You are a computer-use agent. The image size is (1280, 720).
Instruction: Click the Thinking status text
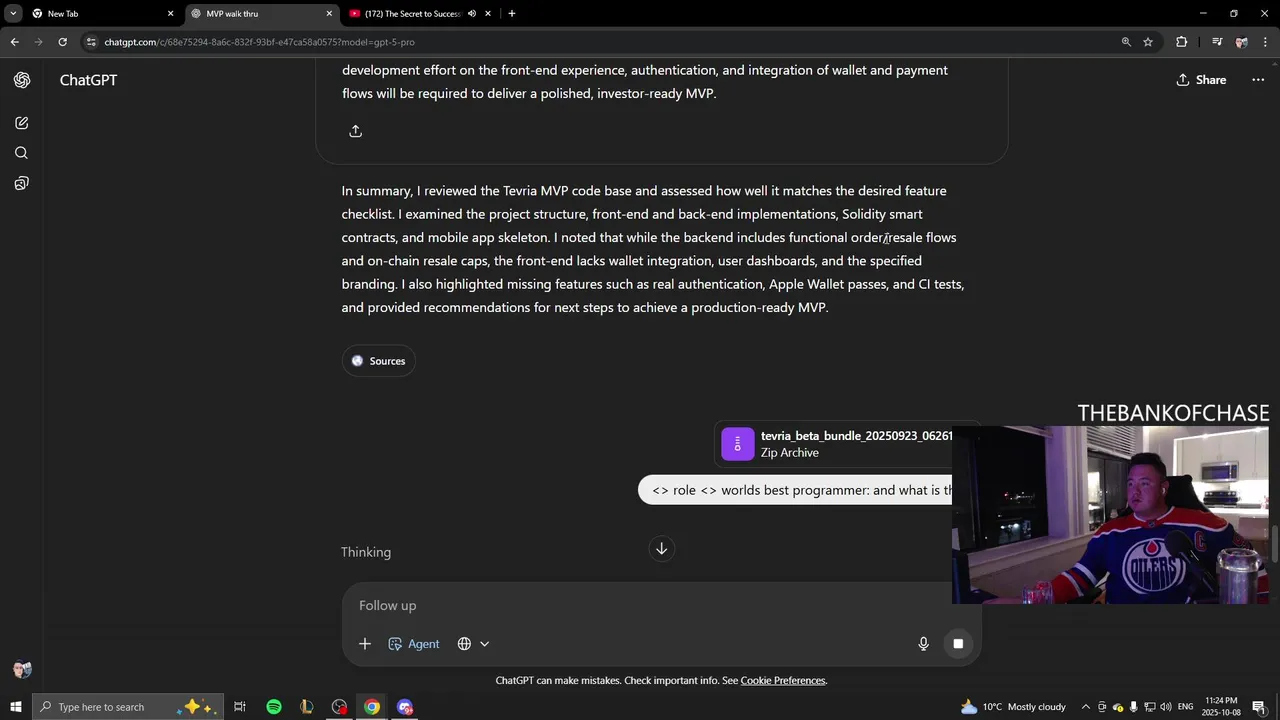click(366, 552)
